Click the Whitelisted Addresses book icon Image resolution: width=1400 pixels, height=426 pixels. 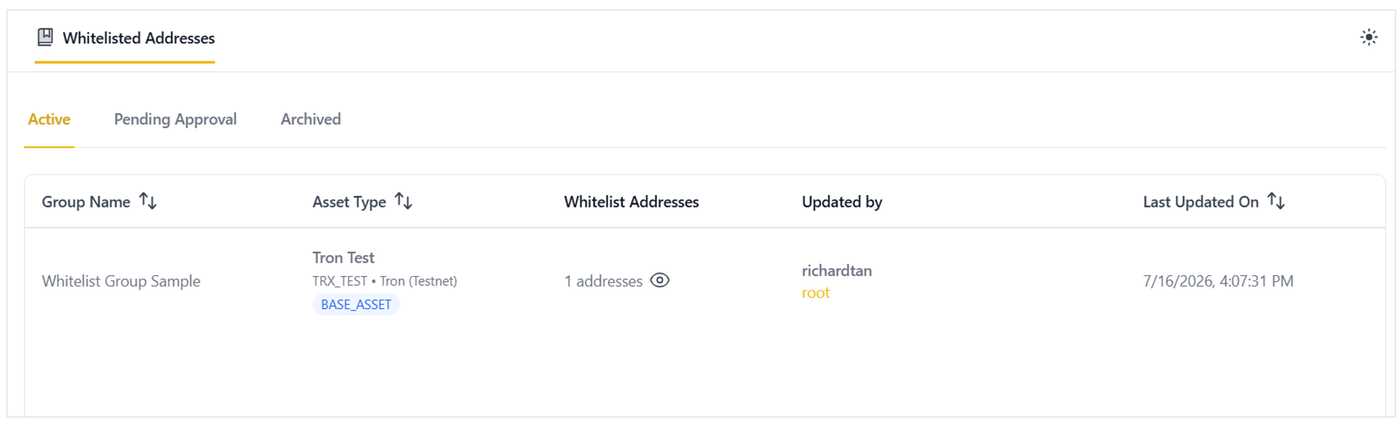(x=45, y=38)
